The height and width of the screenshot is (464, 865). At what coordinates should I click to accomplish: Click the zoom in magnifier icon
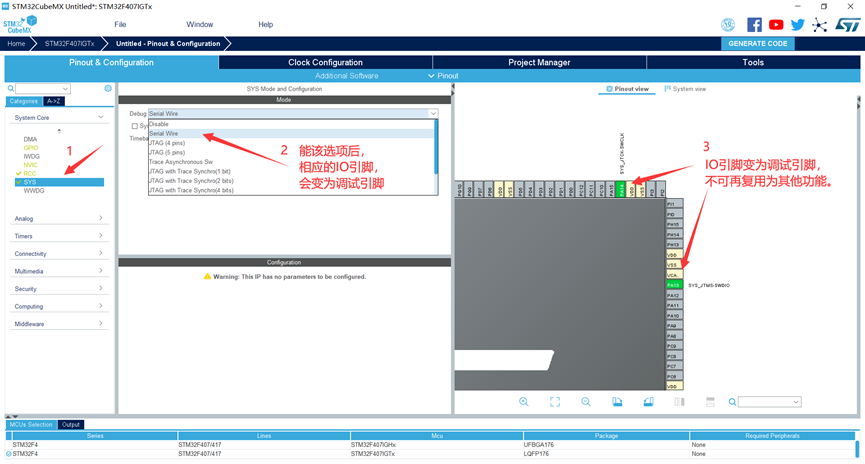pyautogui.click(x=523, y=402)
